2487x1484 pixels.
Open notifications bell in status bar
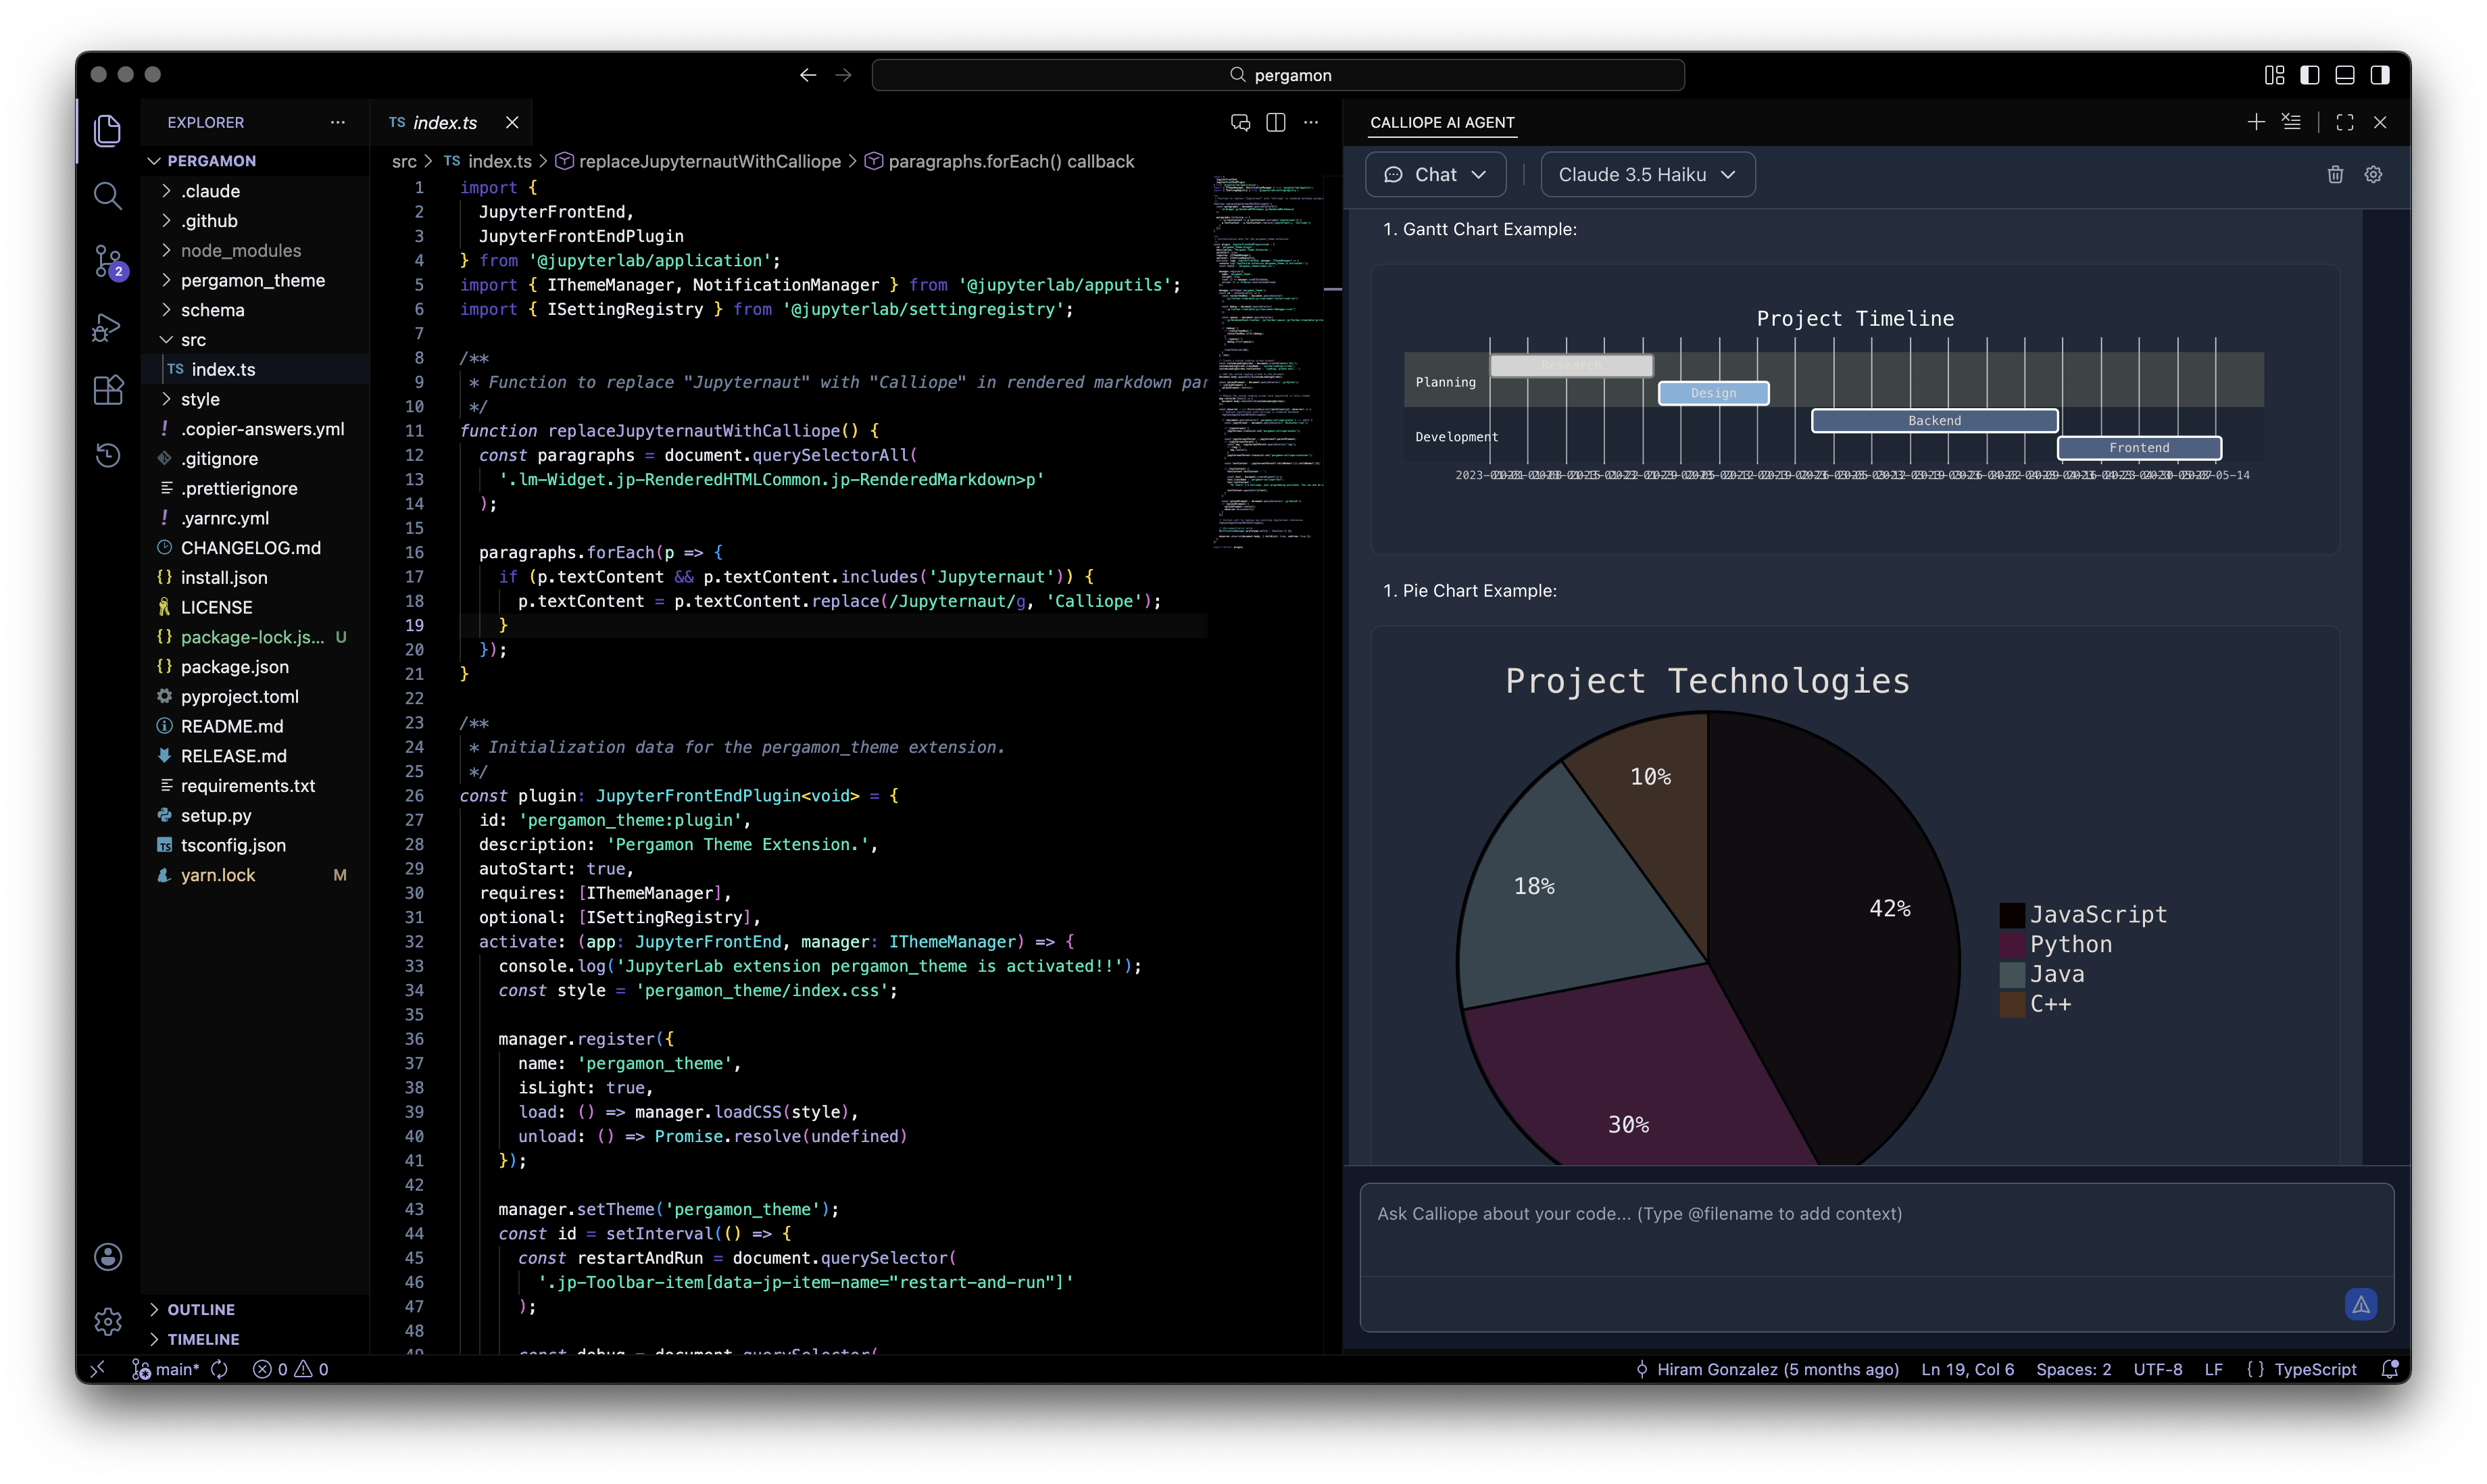pyautogui.click(x=2389, y=1369)
